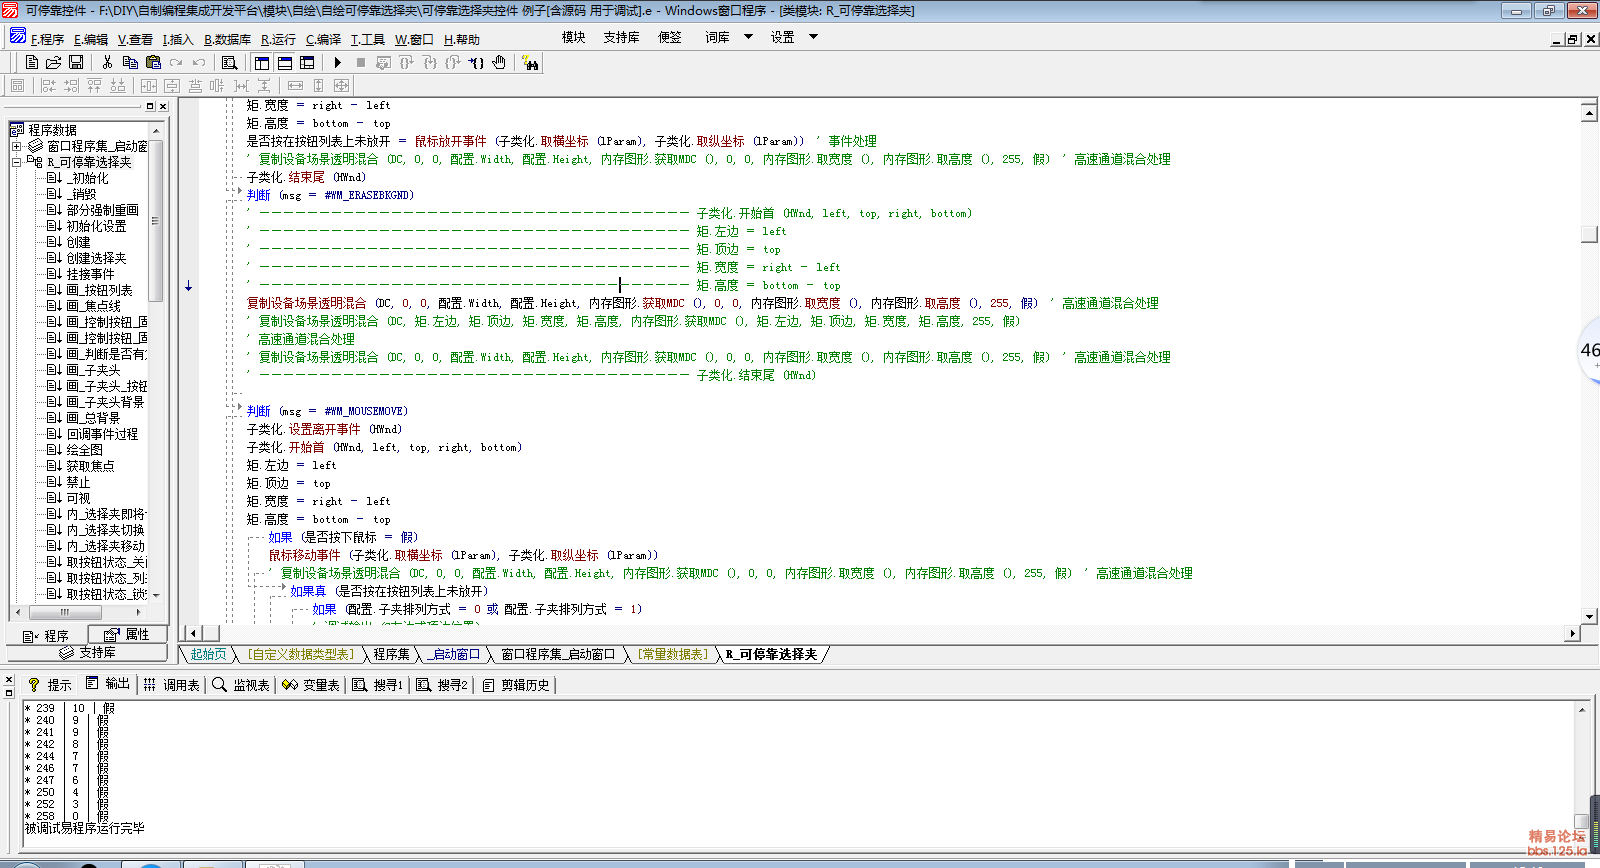
Task: Click the binoculars help-search icon
Action: tap(530, 63)
